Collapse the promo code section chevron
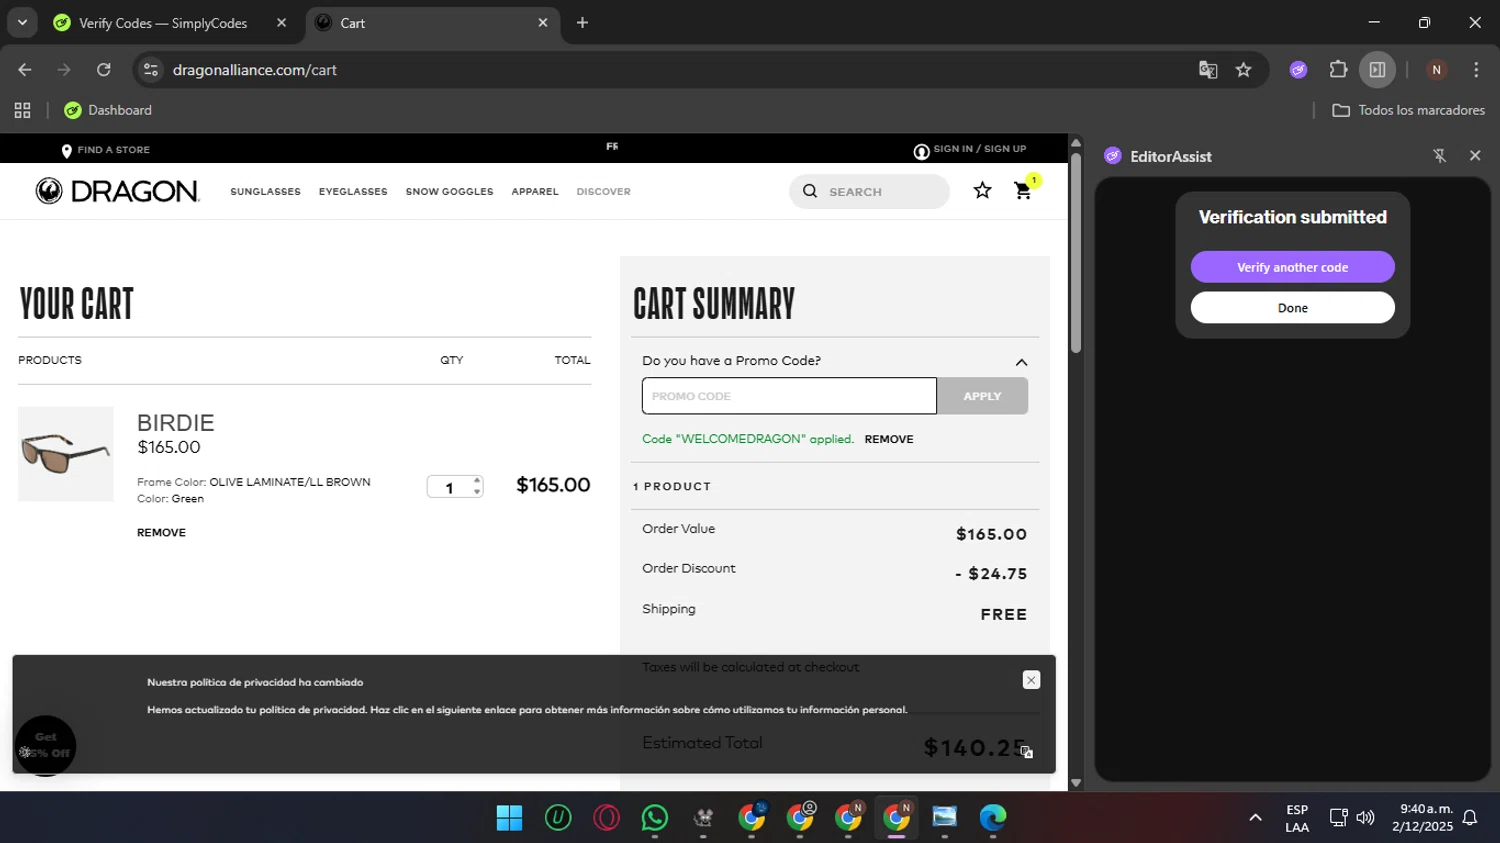Viewport: 1500px width, 843px height. coord(1021,362)
